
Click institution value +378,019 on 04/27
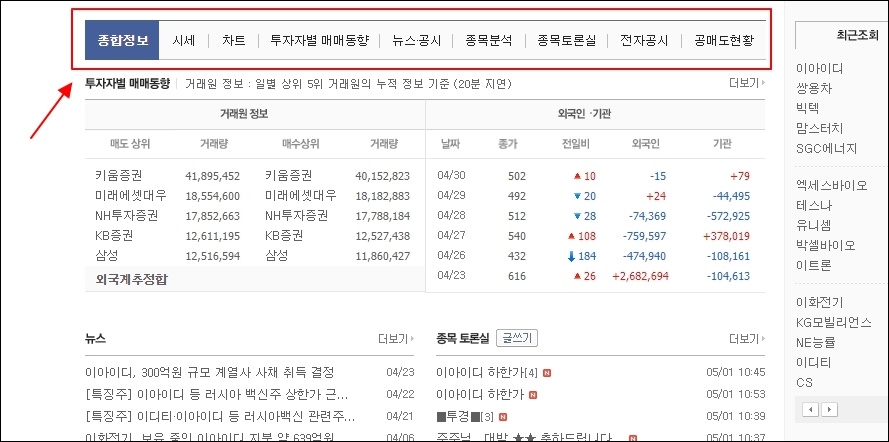(x=726, y=236)
